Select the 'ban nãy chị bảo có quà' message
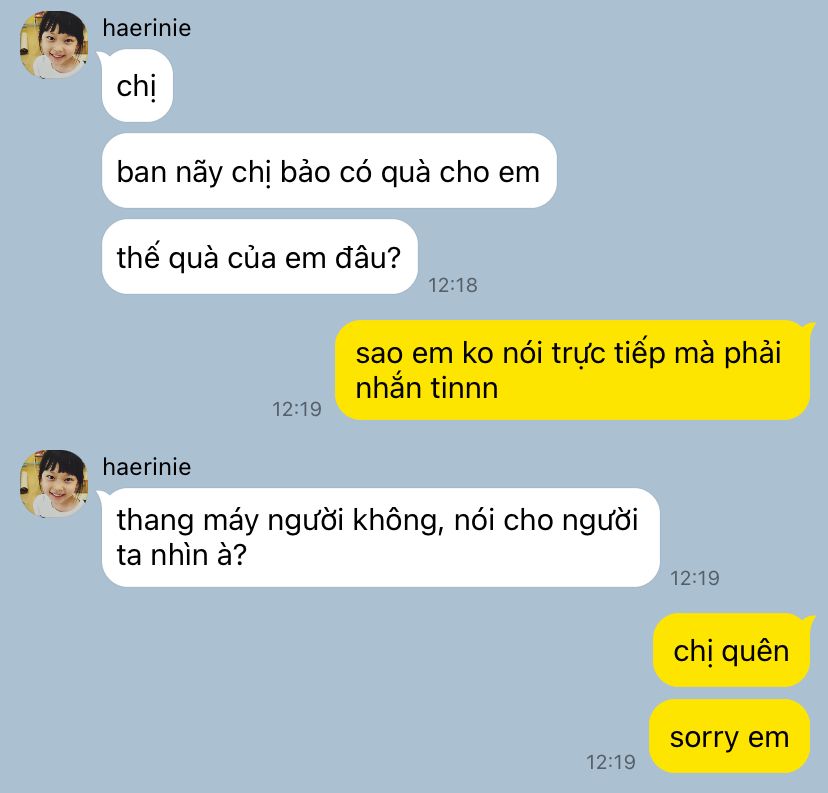 [329, 171]
